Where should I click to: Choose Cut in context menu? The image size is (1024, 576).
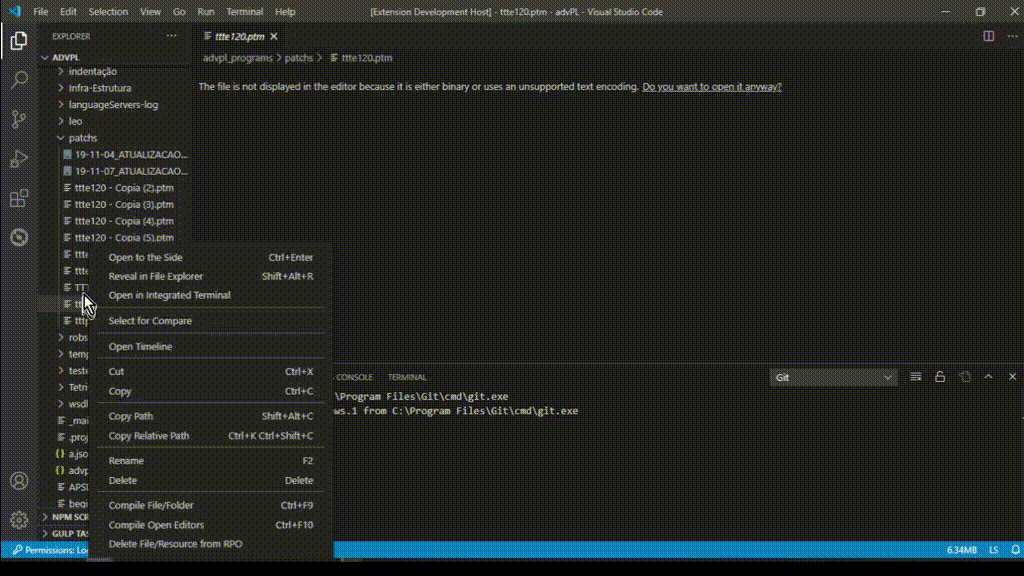210,372
